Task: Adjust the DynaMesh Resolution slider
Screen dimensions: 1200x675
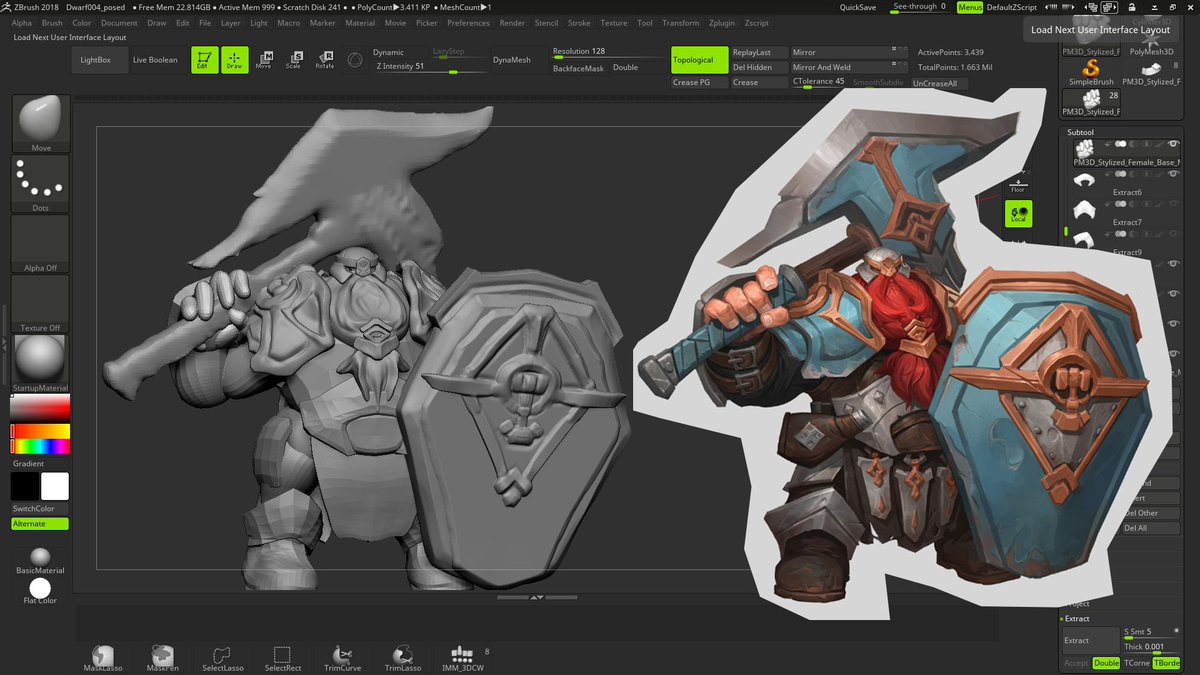Action: pyautogui.click(x=609, y=52)
